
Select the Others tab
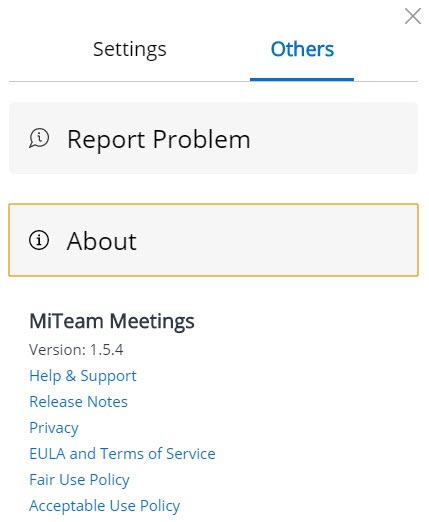[302, 49]
